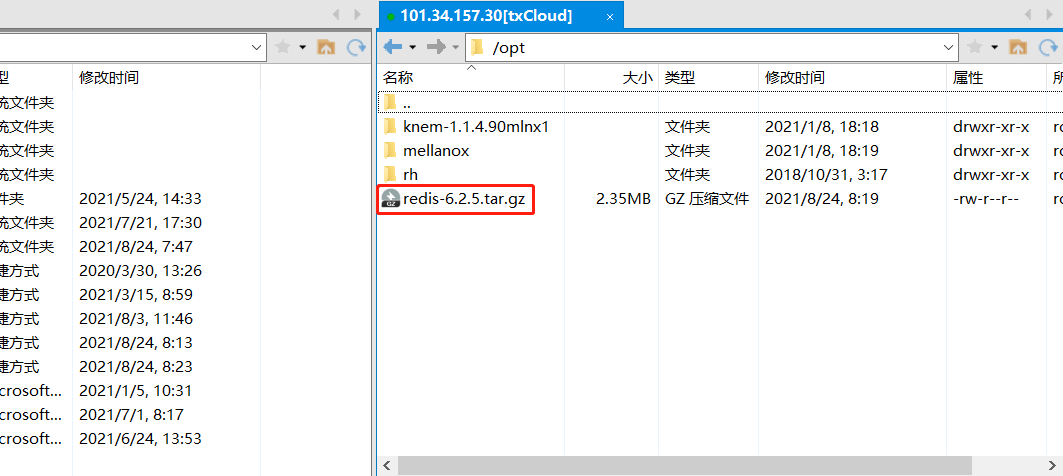Click the local date 2021/6/24, 13:53

pyautogui.click(x=140, y=439)
